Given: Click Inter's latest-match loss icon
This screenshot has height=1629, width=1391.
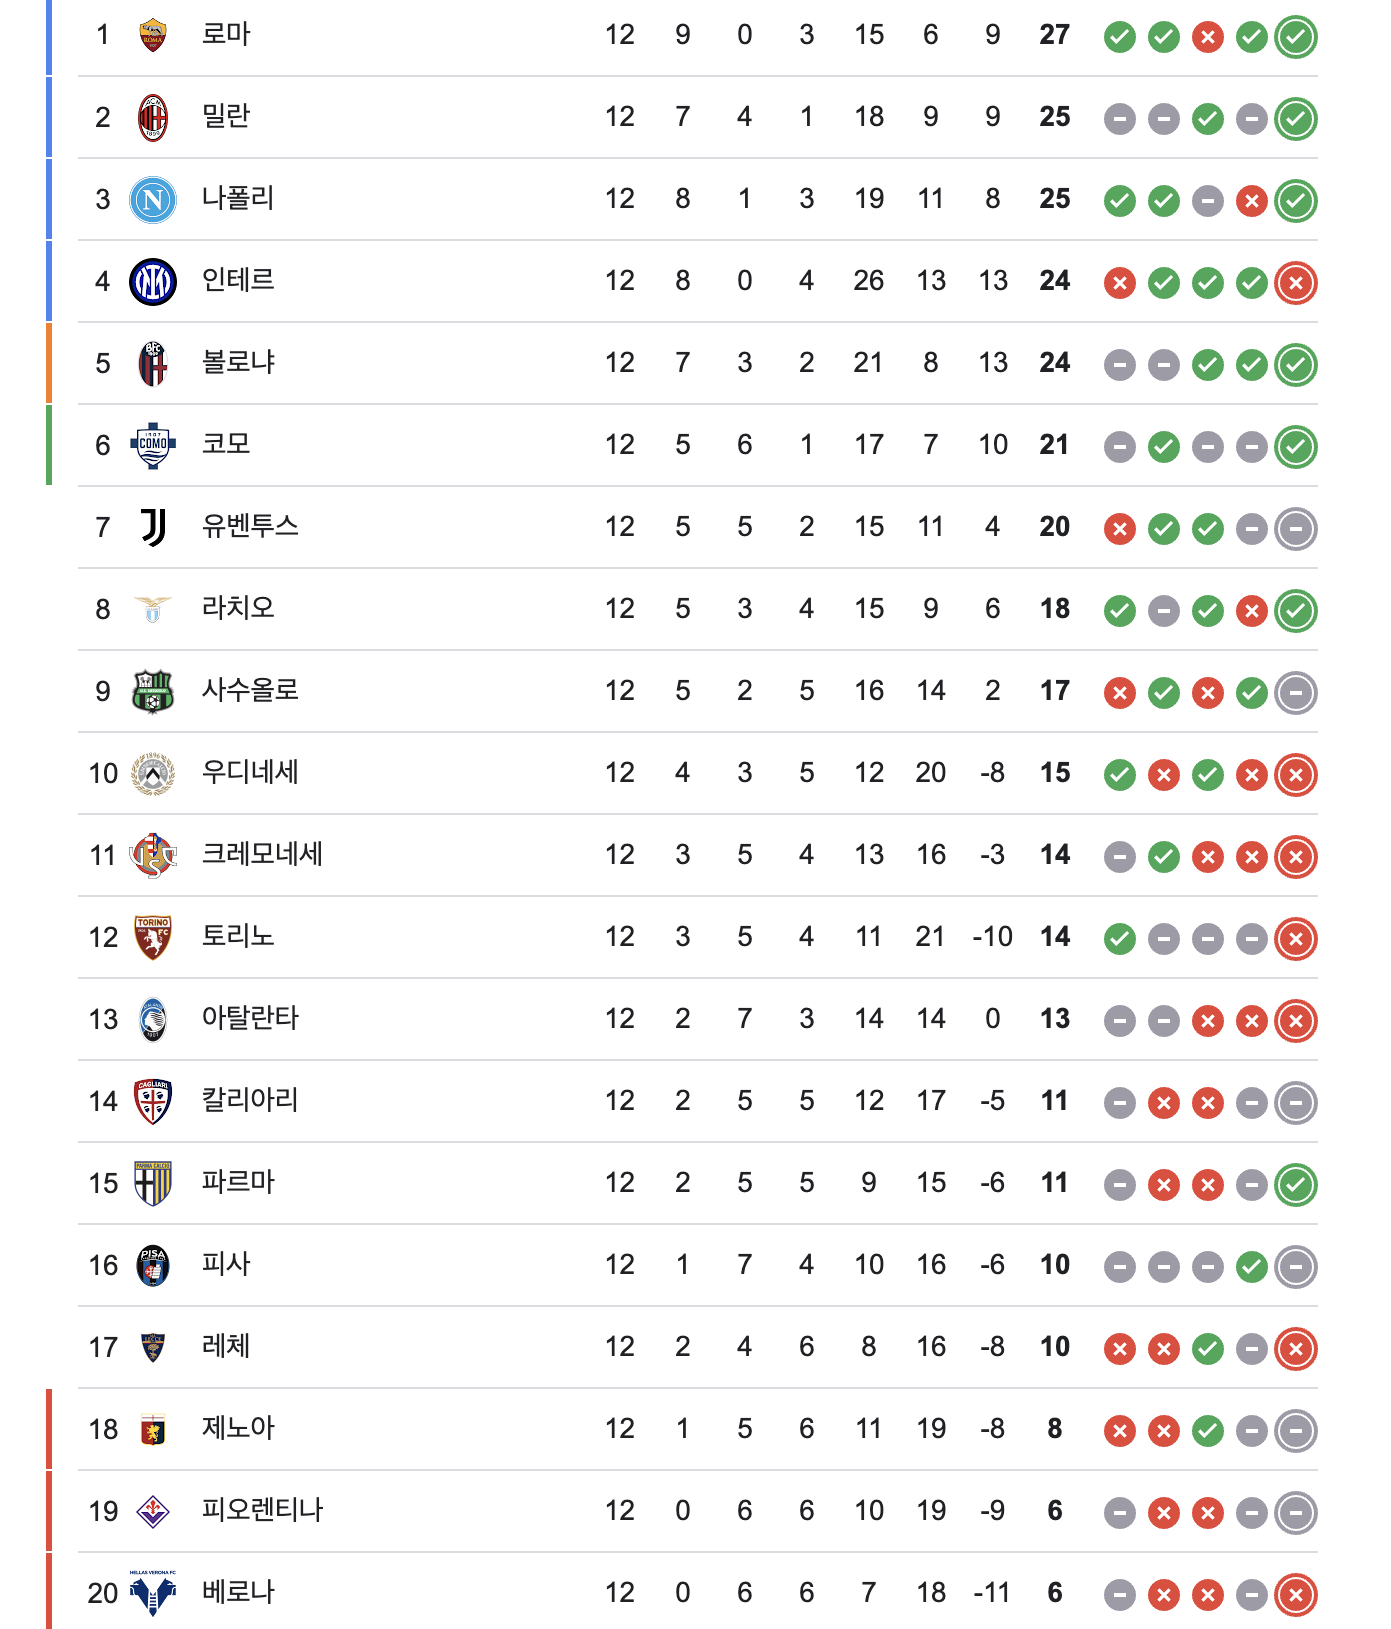Looking at the screenshot, I should 1296,283.
